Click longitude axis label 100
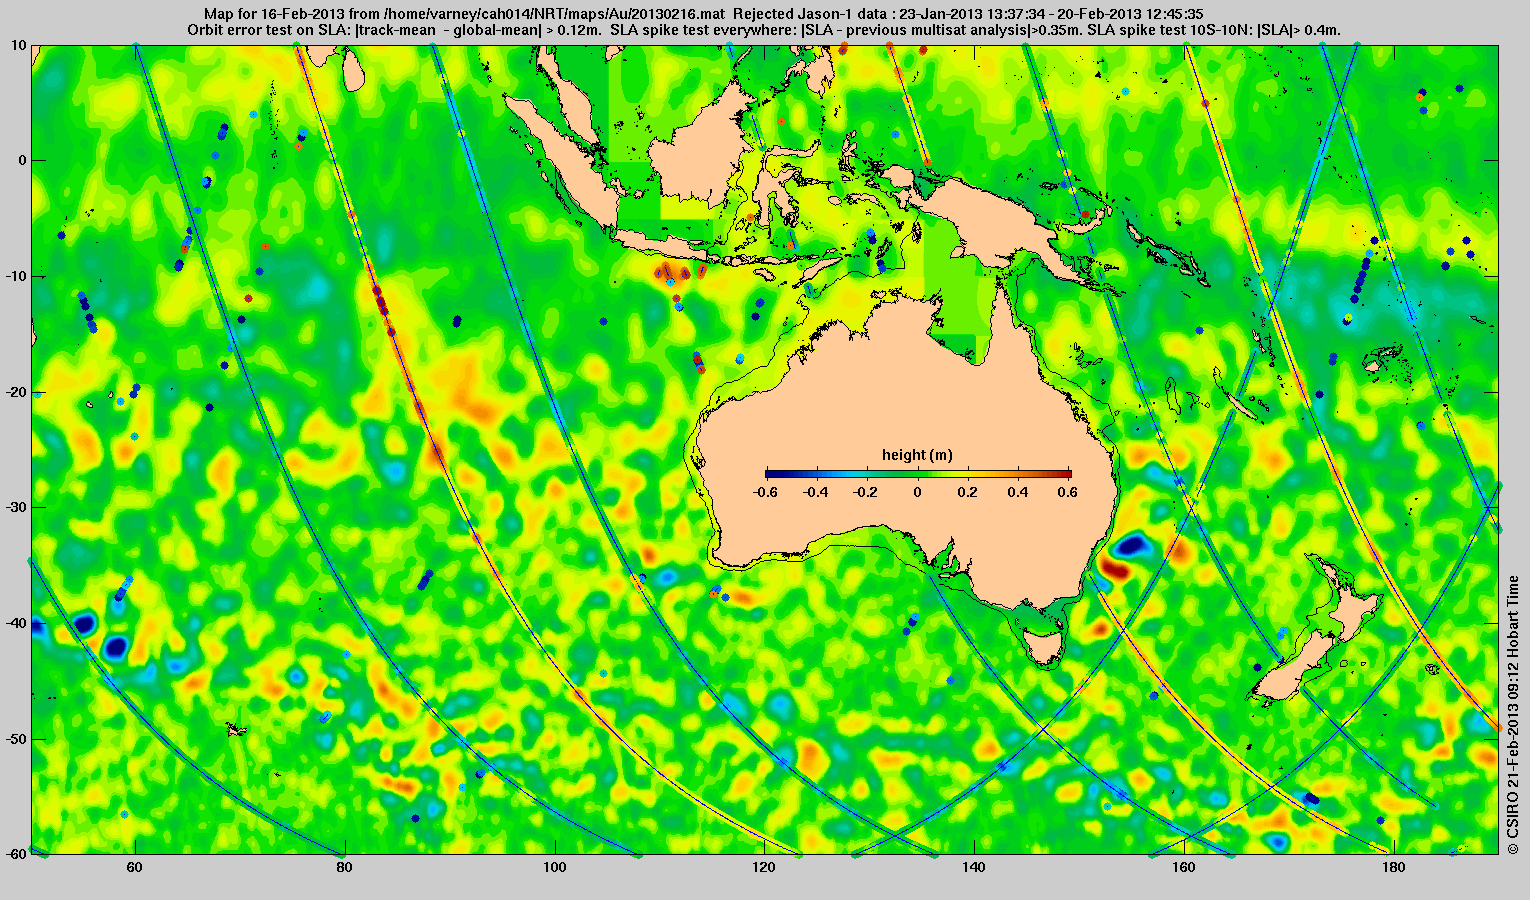The height and width of the screenshot is (900, 1530). pyautogui.click(x=554, y=868)
